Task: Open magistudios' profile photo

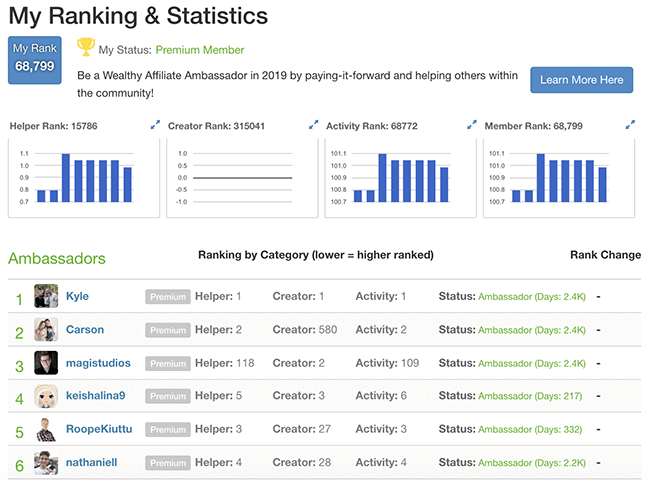Action: [x=46, y=363]
